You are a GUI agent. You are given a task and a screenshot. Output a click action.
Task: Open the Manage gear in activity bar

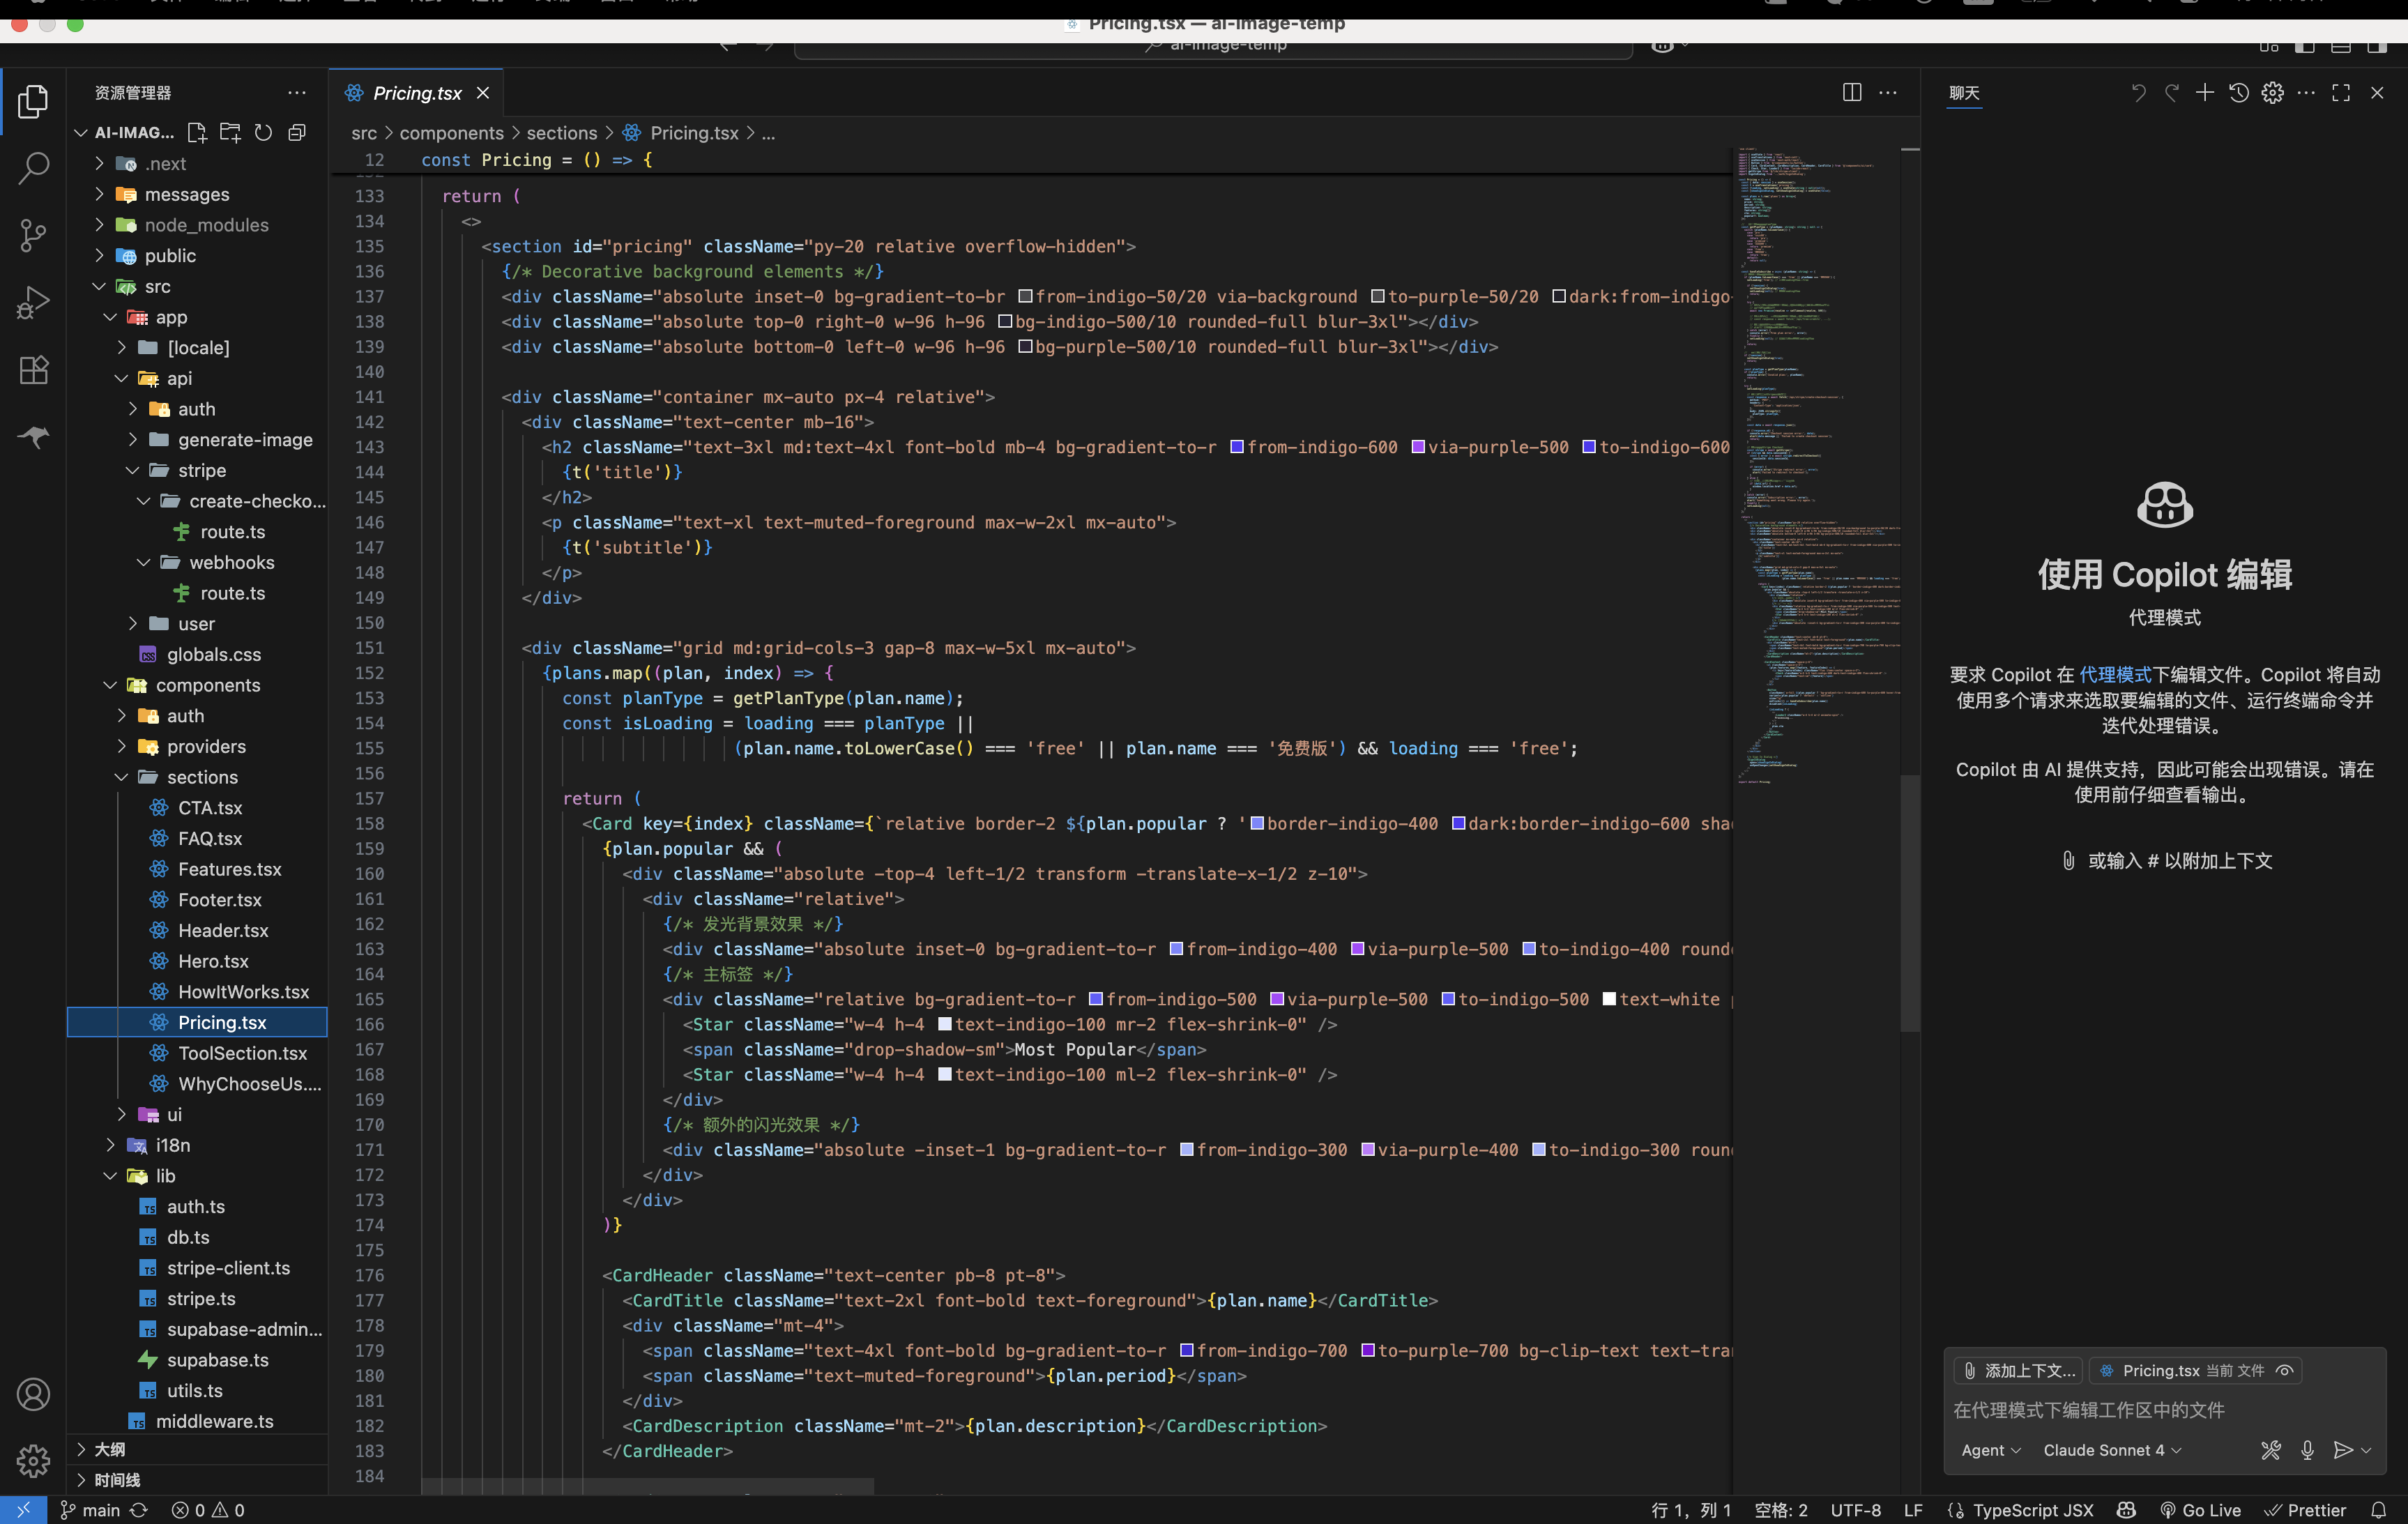(33, 1460)
